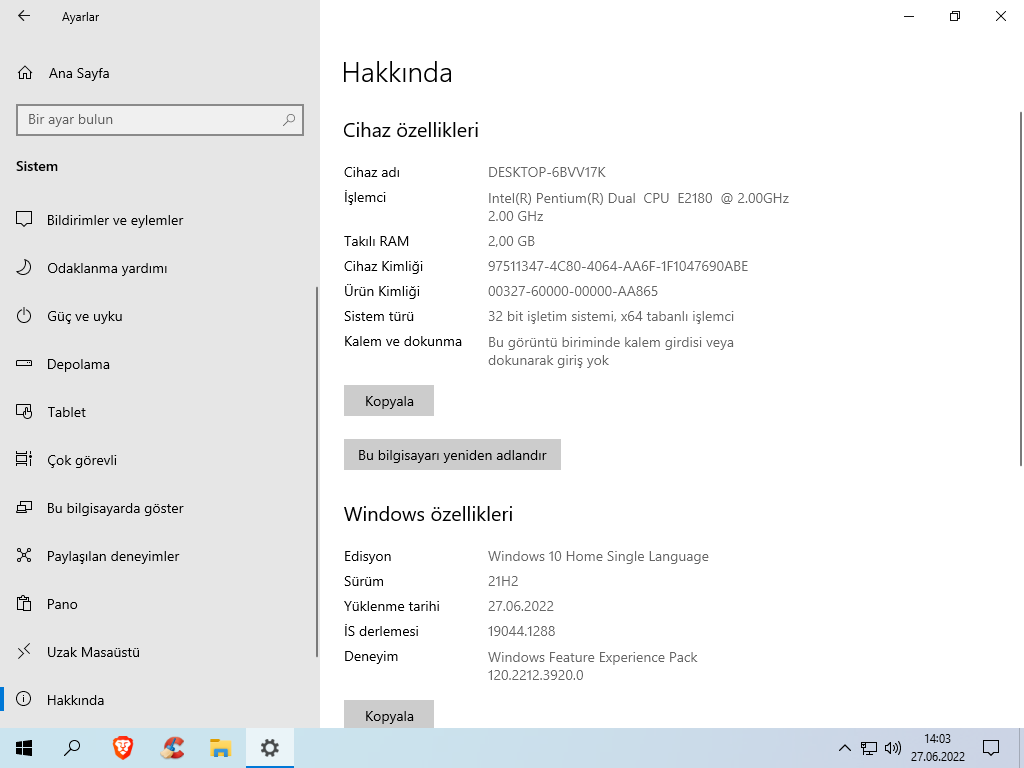Select Odaklanma yardımı moon icon
1024x768 pixels.
coord(24,268)
